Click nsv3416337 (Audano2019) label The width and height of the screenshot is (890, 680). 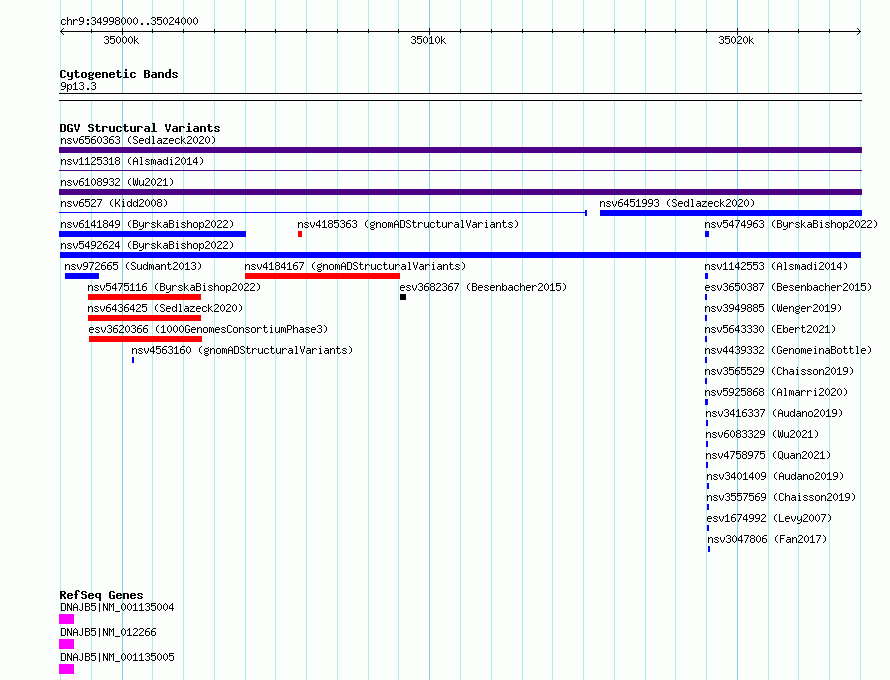click(774, 413)
